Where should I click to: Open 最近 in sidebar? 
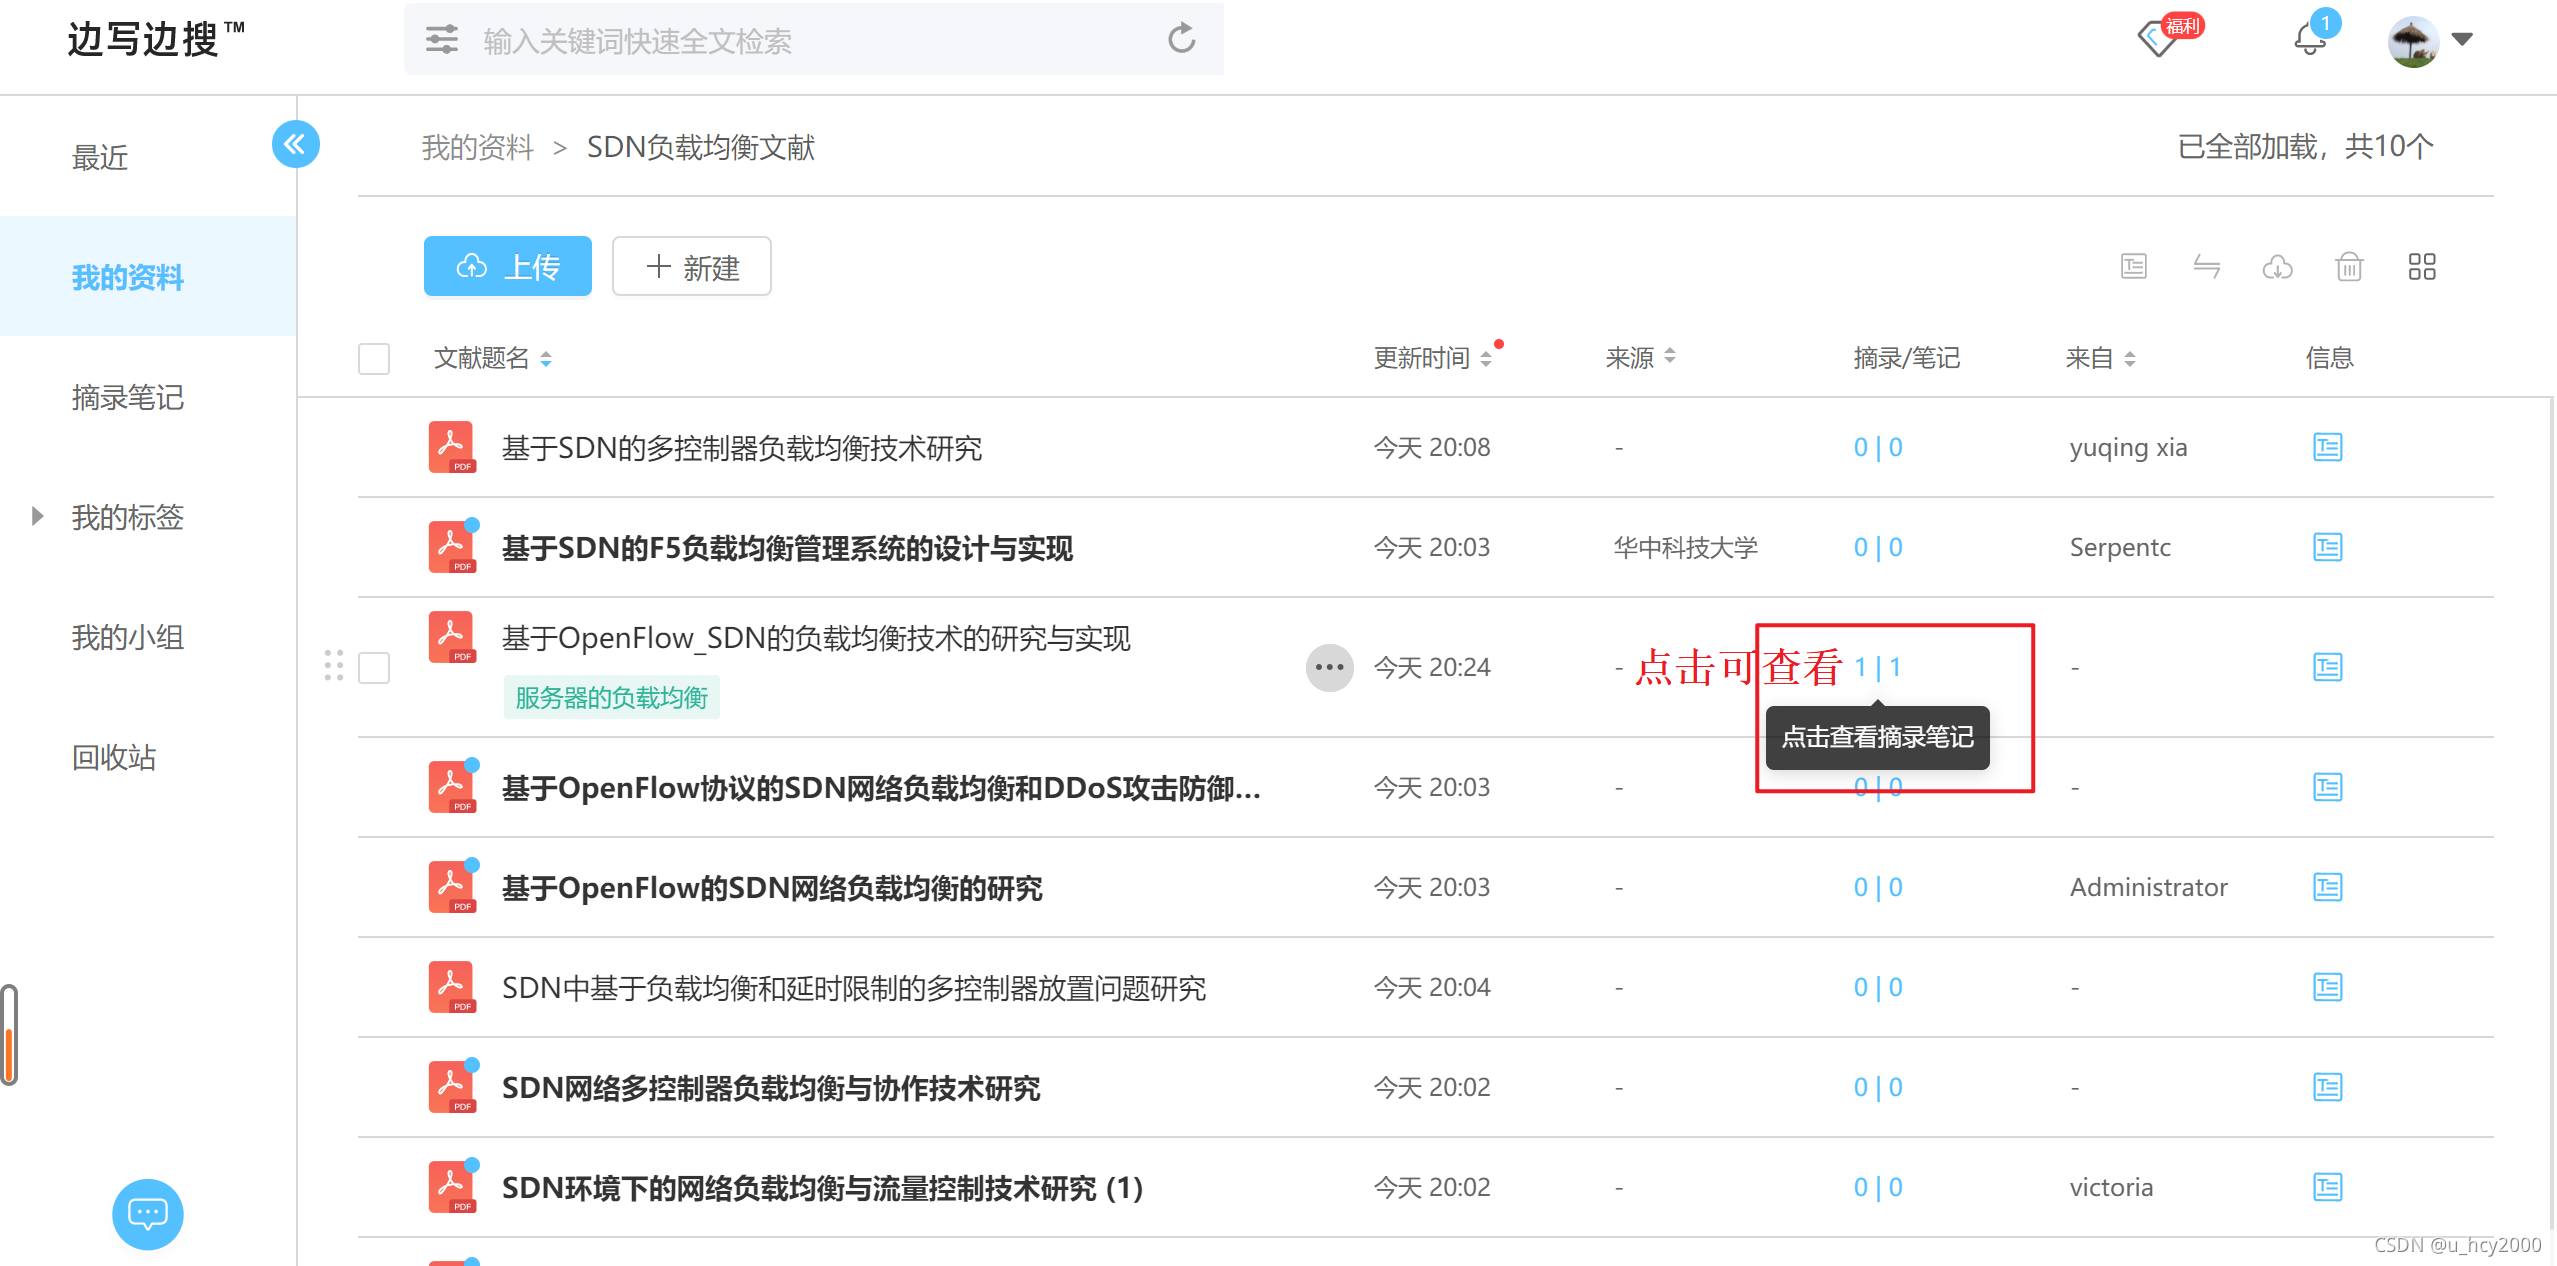click(100, 157)
